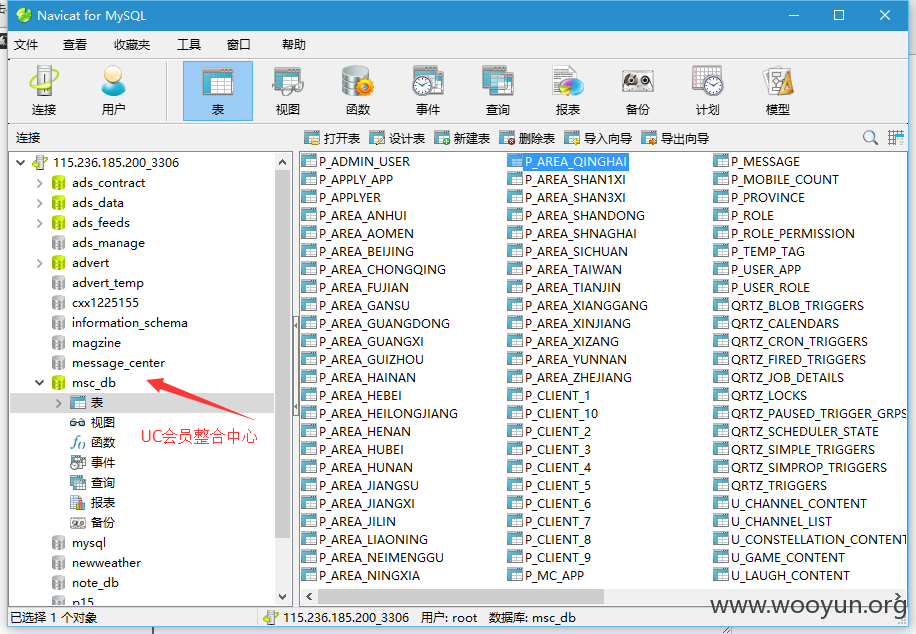Select table QRTZ_LOCKS

(x=760, y=396)
